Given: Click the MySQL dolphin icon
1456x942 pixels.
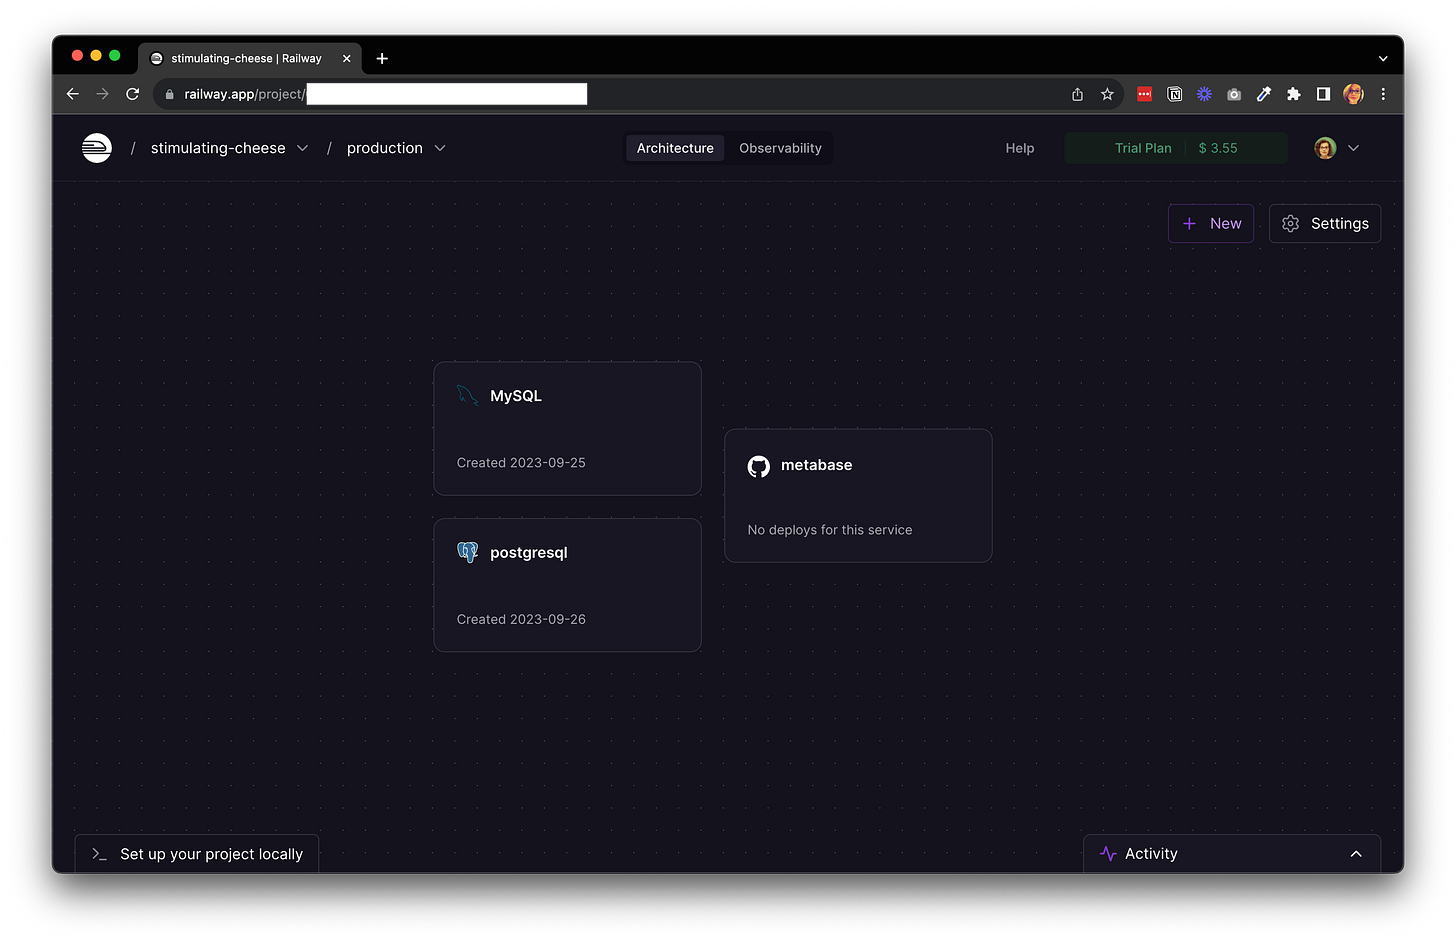Looking at the screenshot, I should point(467,395).
